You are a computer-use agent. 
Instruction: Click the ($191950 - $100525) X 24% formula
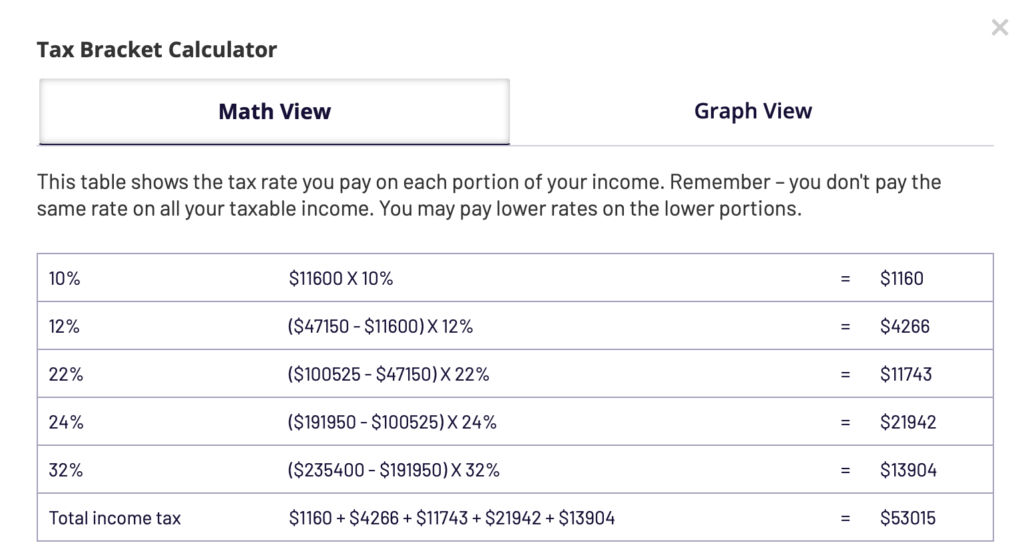(392, 422)
